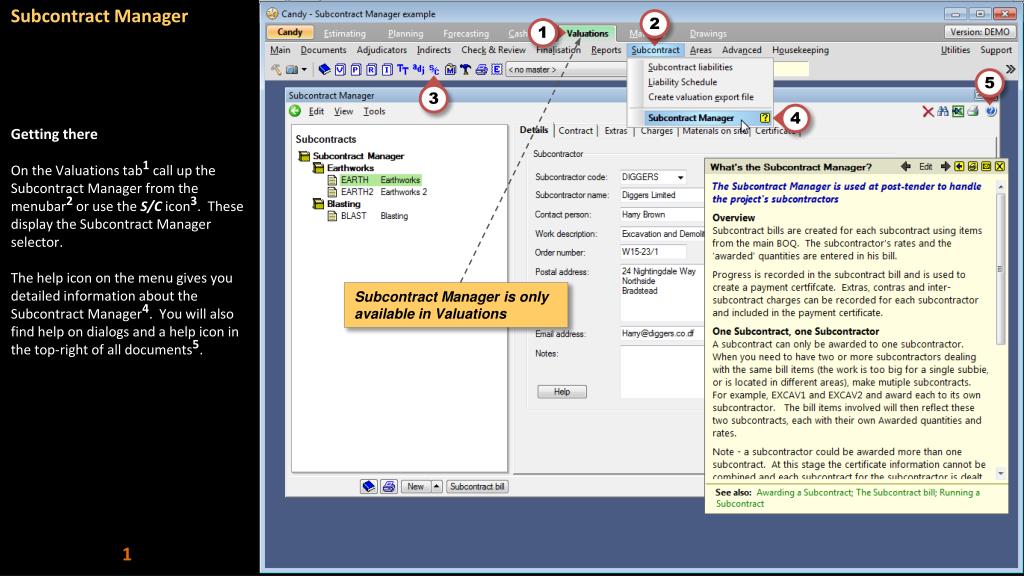Expand the arrow next to New button
This screenshot has height=576, width=1024.
coord(436,486)
